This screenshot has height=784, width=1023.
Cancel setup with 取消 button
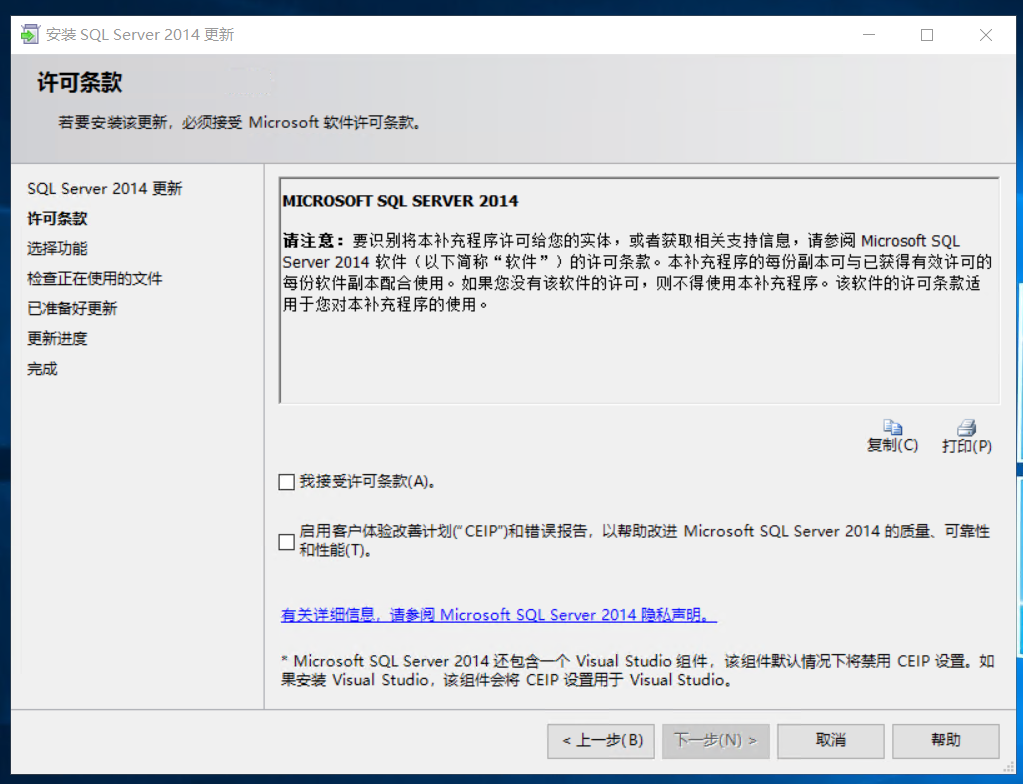(831, 740)
